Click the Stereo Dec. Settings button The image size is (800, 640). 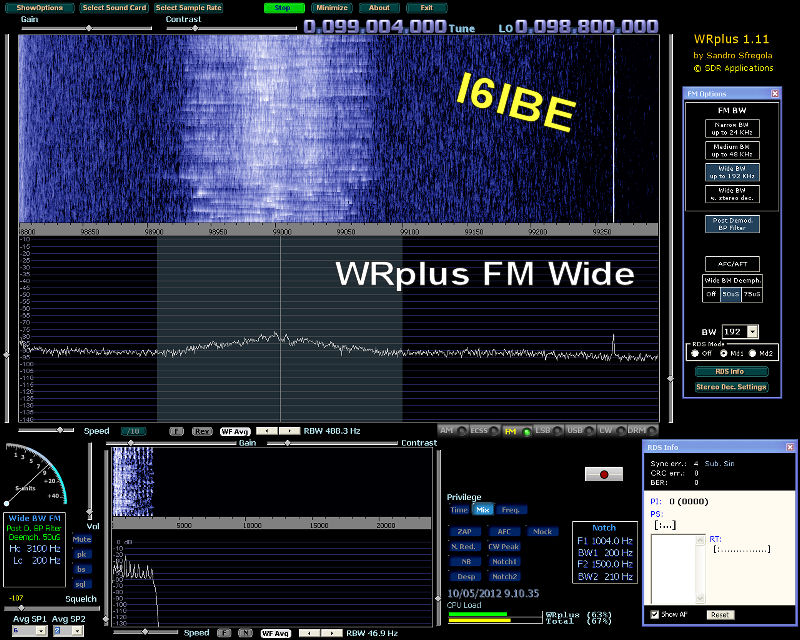(x=732, y=387)
